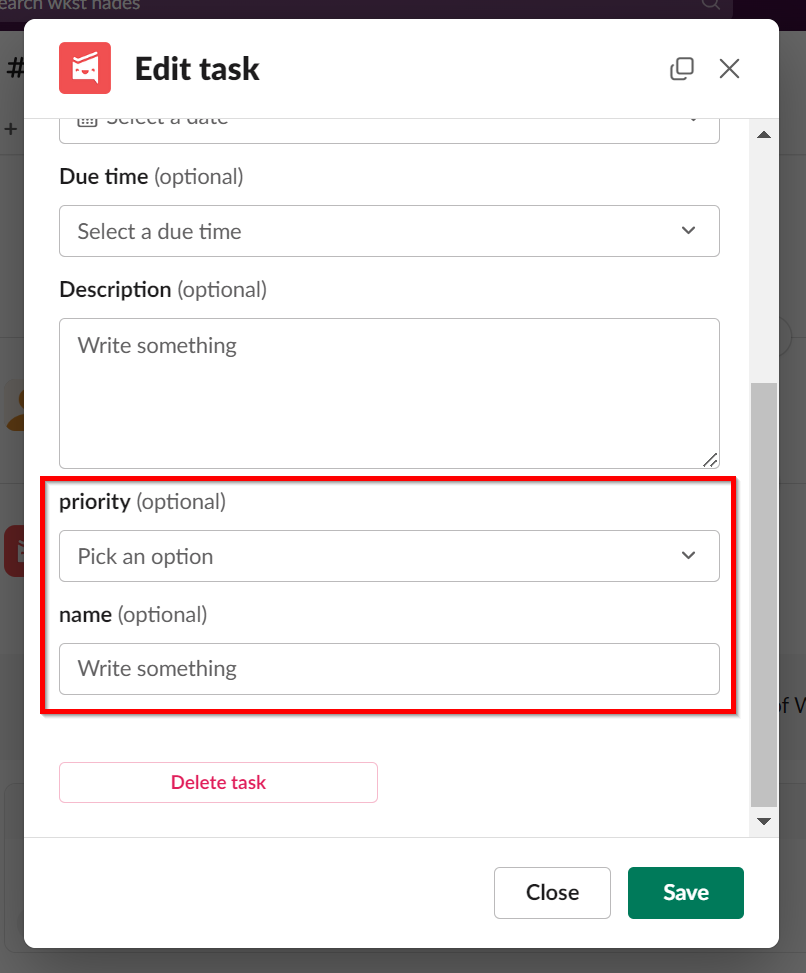Click the Description (optional) label
Viewport: 806px width, 973px height.
point(163,290)
